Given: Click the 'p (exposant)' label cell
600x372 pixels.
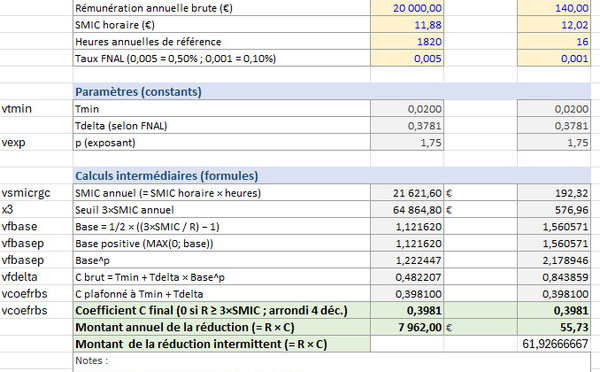Looking at the screenshot, I should pos(222,142).
